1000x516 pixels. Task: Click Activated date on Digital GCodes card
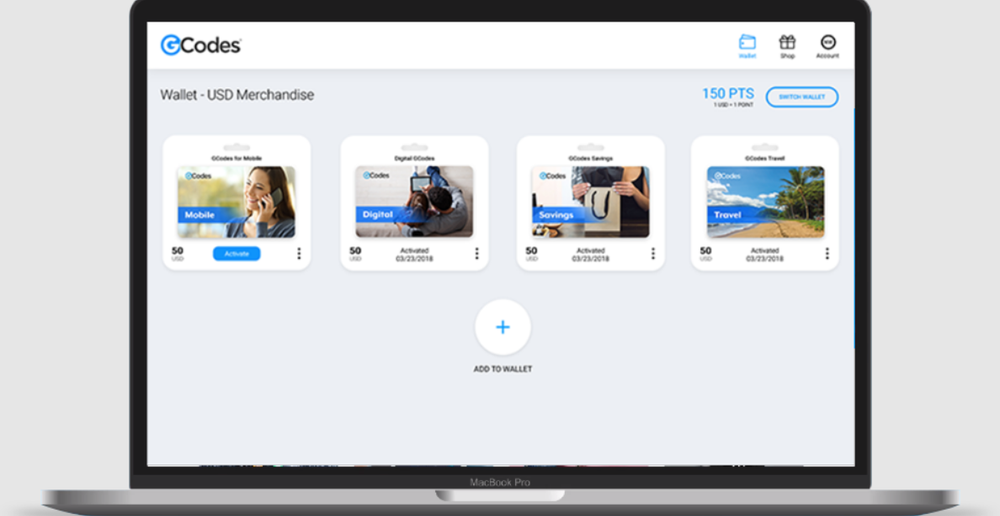[x=415, y=254]
